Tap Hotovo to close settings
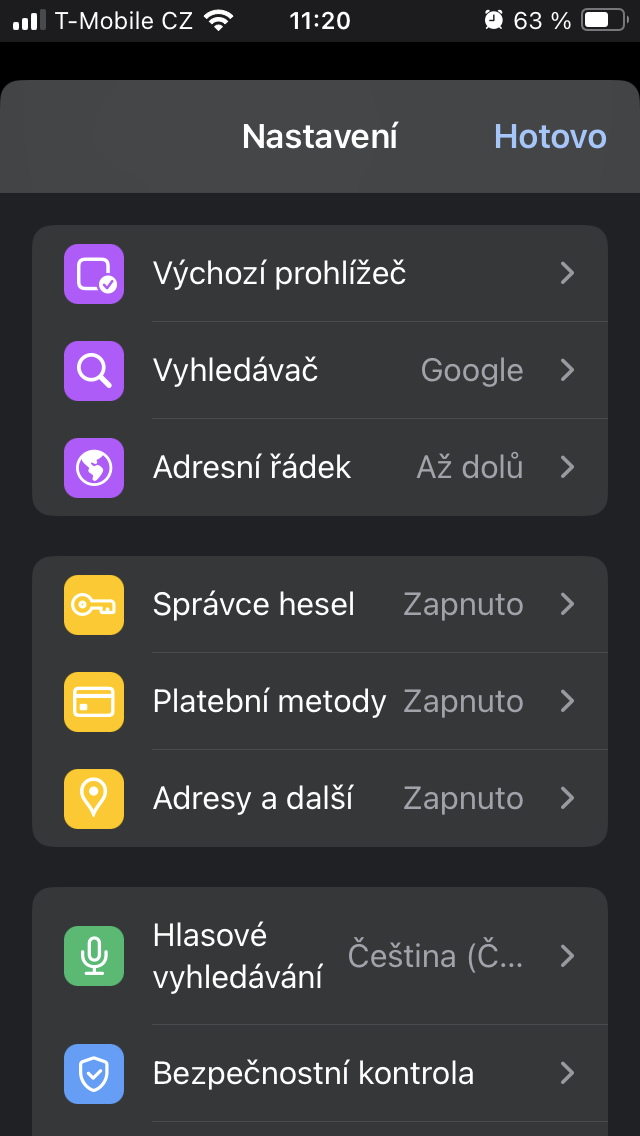The width and height of the screenshot is (640, 1136). (550, 136)
